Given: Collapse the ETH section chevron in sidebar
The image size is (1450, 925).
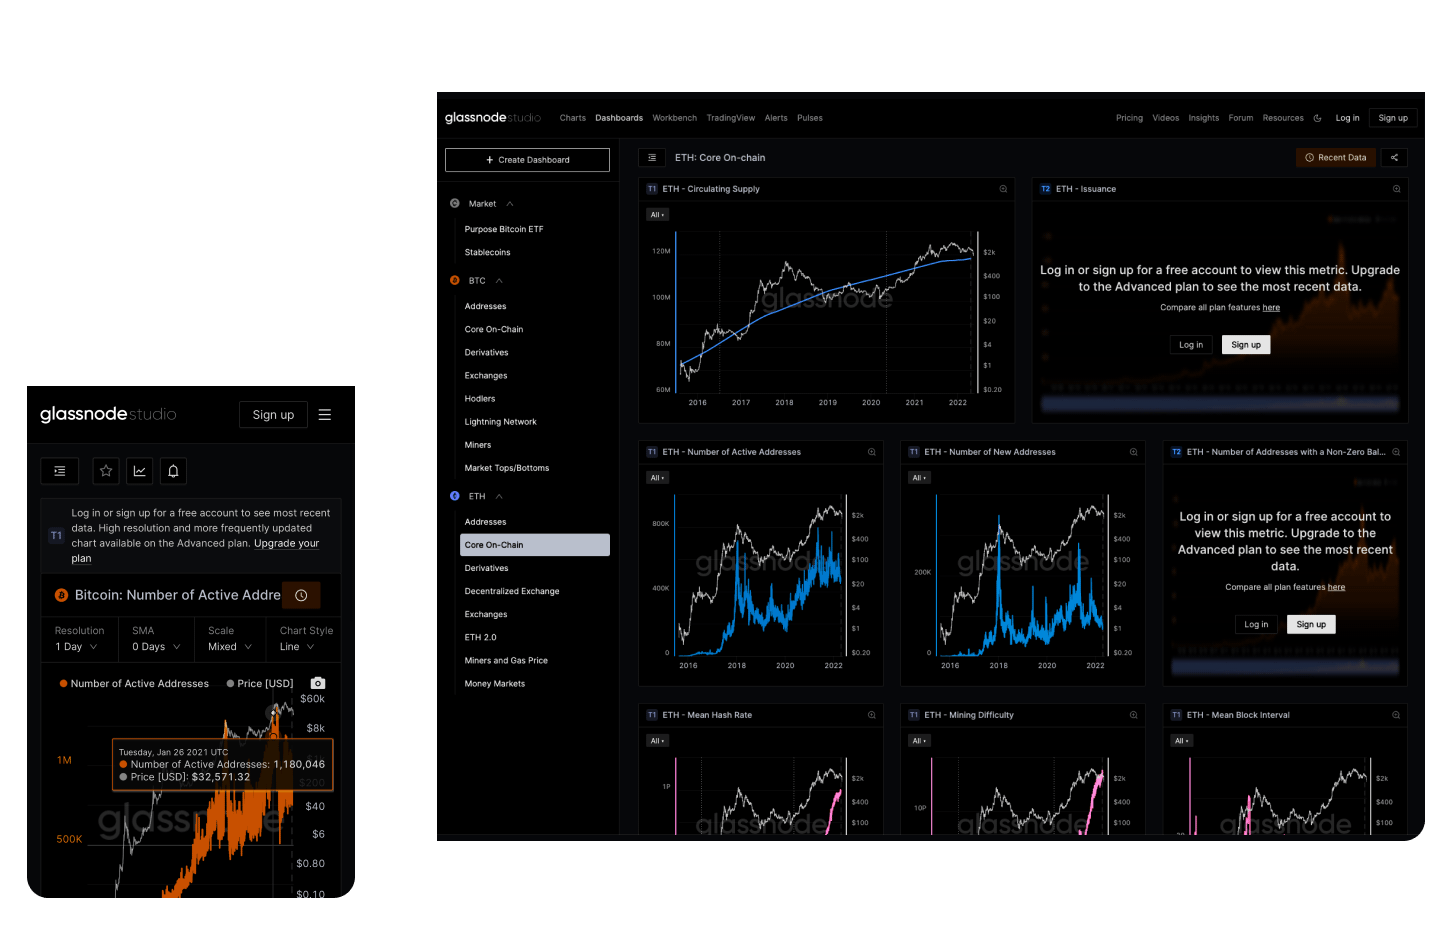Looking at the screenshot, I should tap(499, 497).
